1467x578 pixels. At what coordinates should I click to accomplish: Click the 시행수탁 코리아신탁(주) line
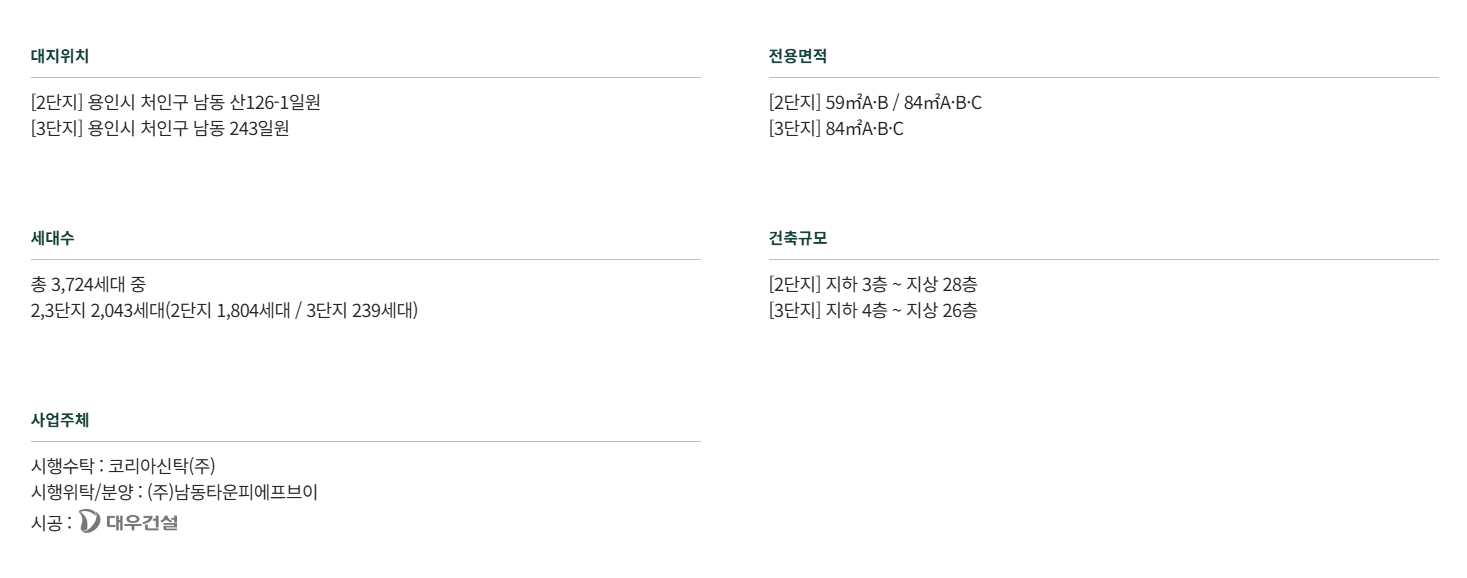[124, 466]
